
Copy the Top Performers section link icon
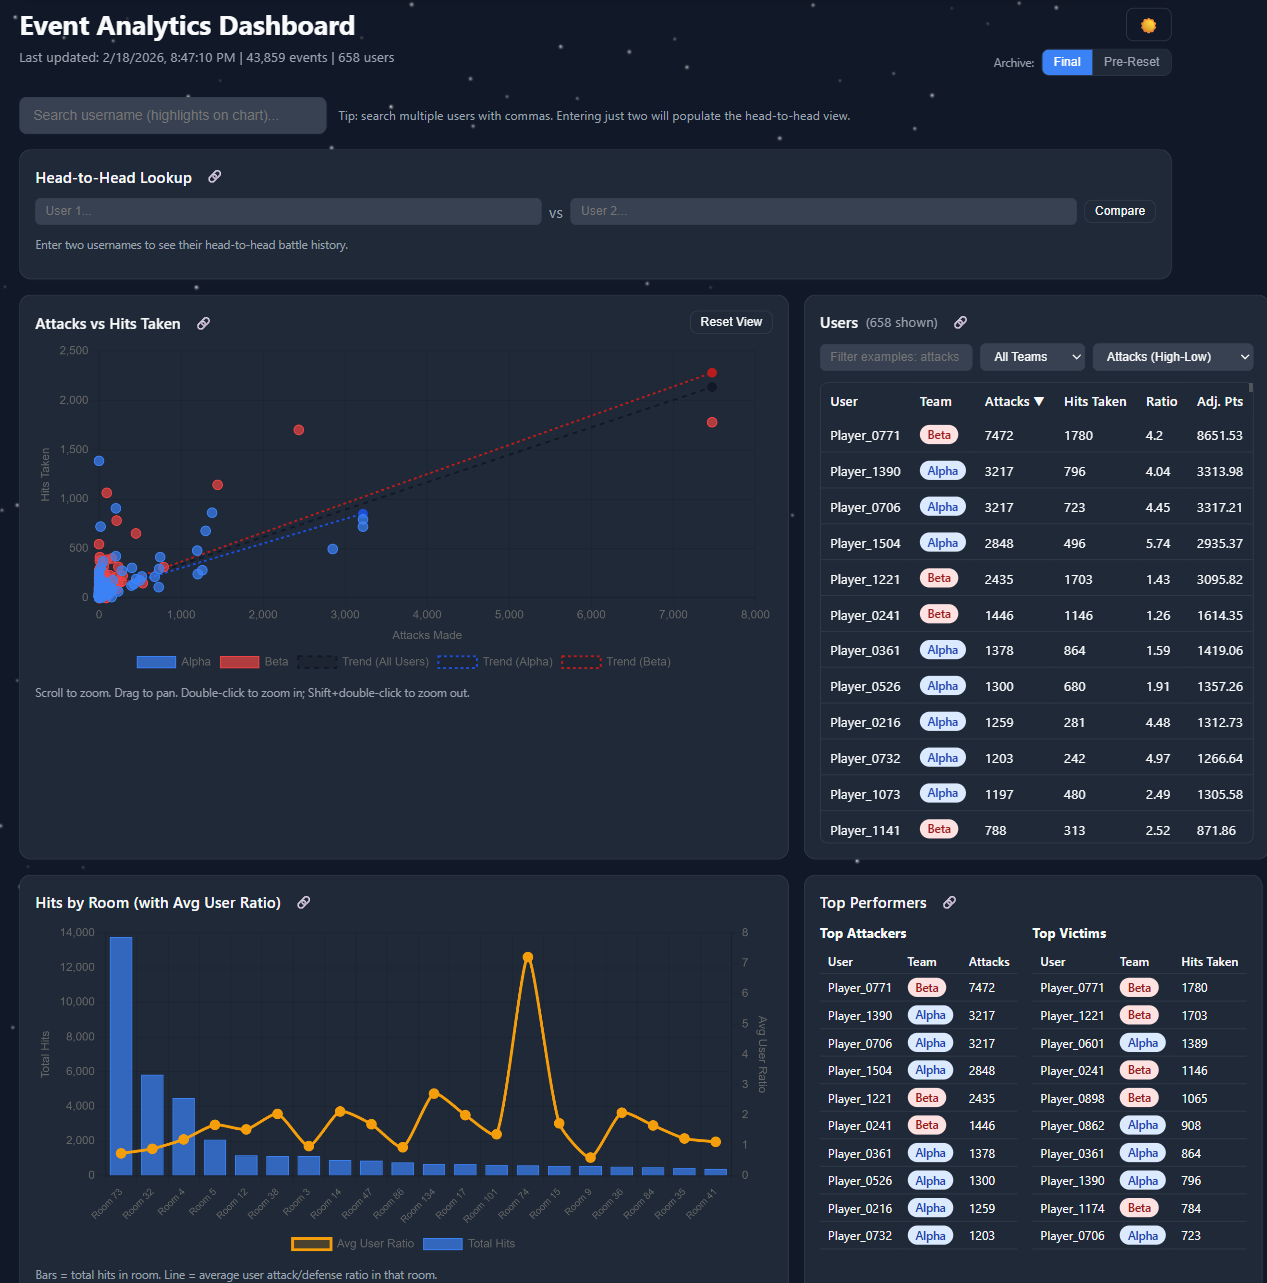[948, 902]
